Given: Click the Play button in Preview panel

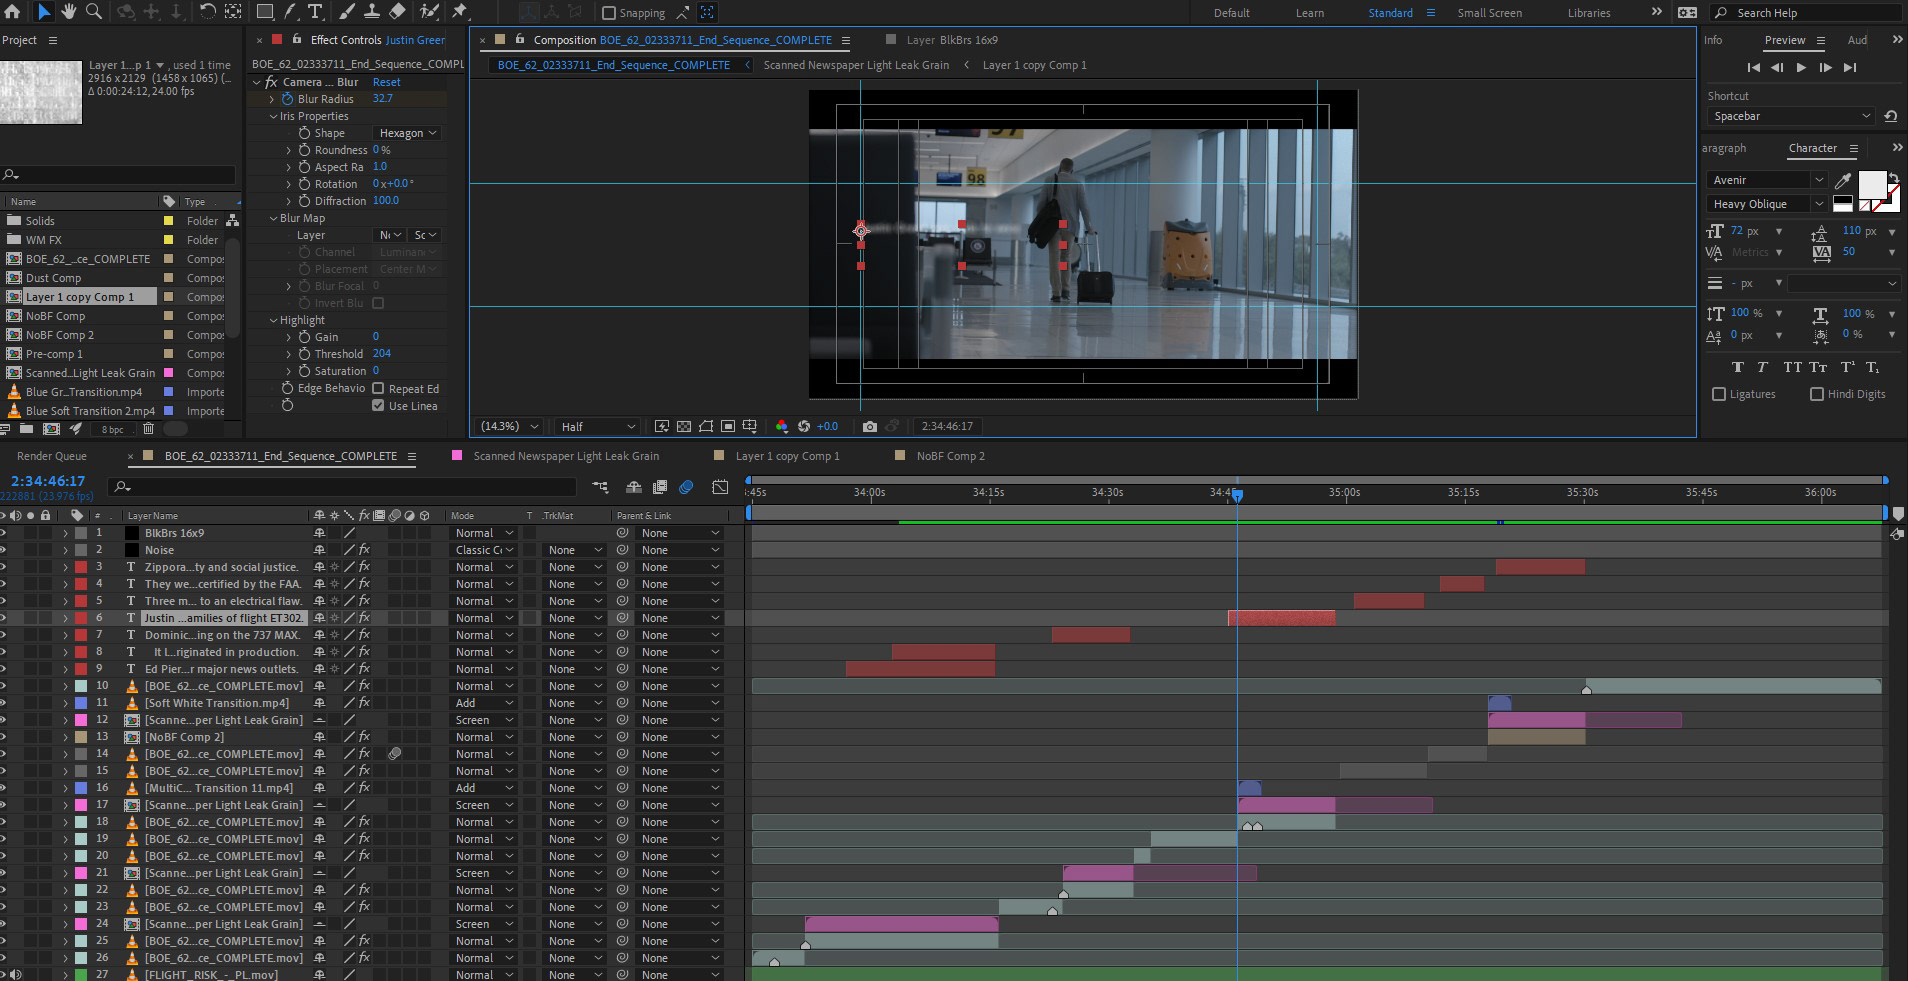Looking at the screenshot, I should tap(1801, 67).
